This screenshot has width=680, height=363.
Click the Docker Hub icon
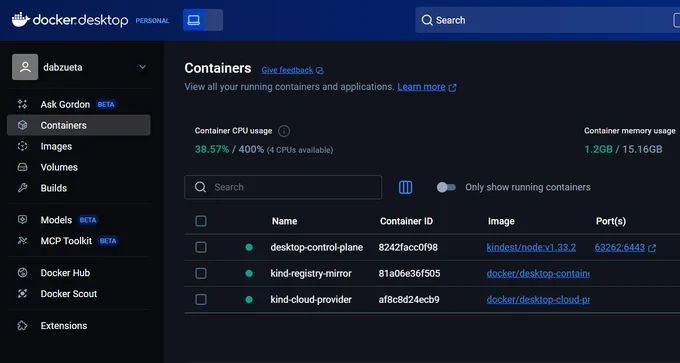[x=23, y=273]
